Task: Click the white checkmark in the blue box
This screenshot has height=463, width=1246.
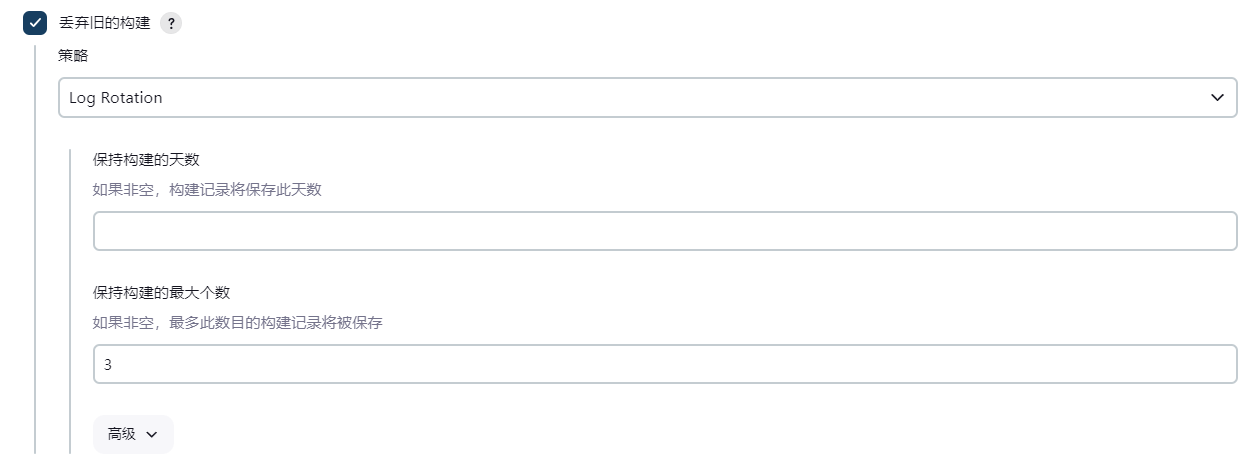Action: pyautogui.click(x=35, y=23)
